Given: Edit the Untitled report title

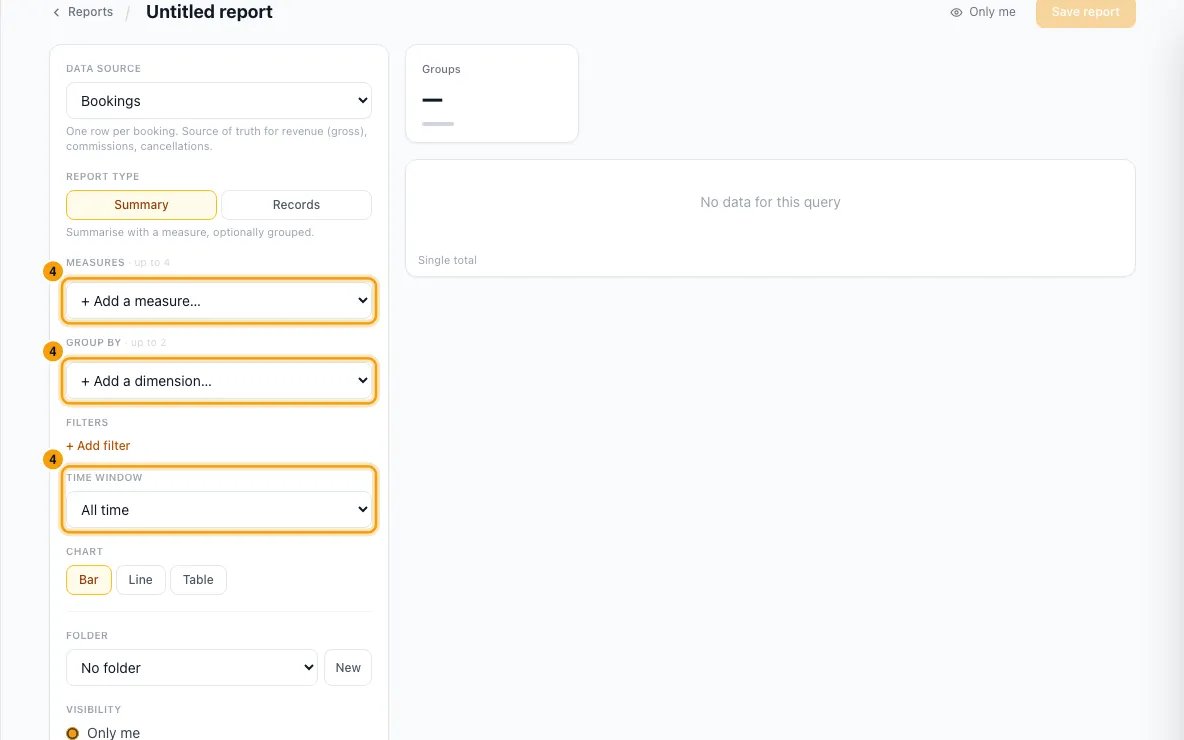Looking at the screenshot, I should click(209, 12).
